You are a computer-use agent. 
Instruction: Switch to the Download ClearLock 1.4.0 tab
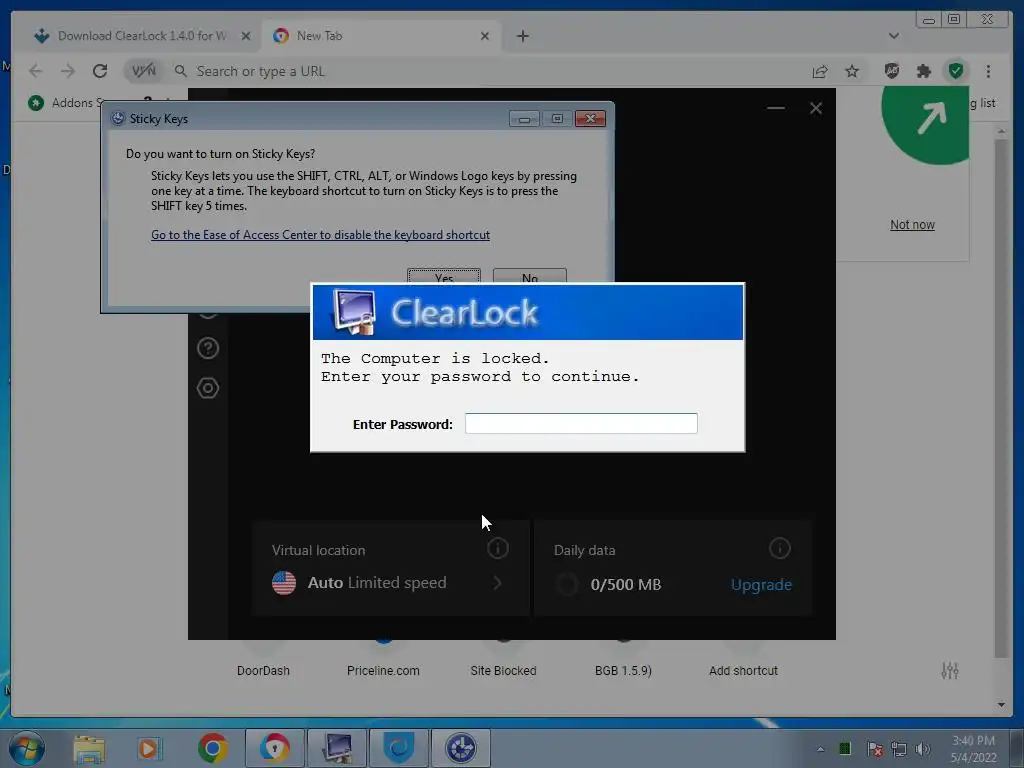[x=141, y=36]
